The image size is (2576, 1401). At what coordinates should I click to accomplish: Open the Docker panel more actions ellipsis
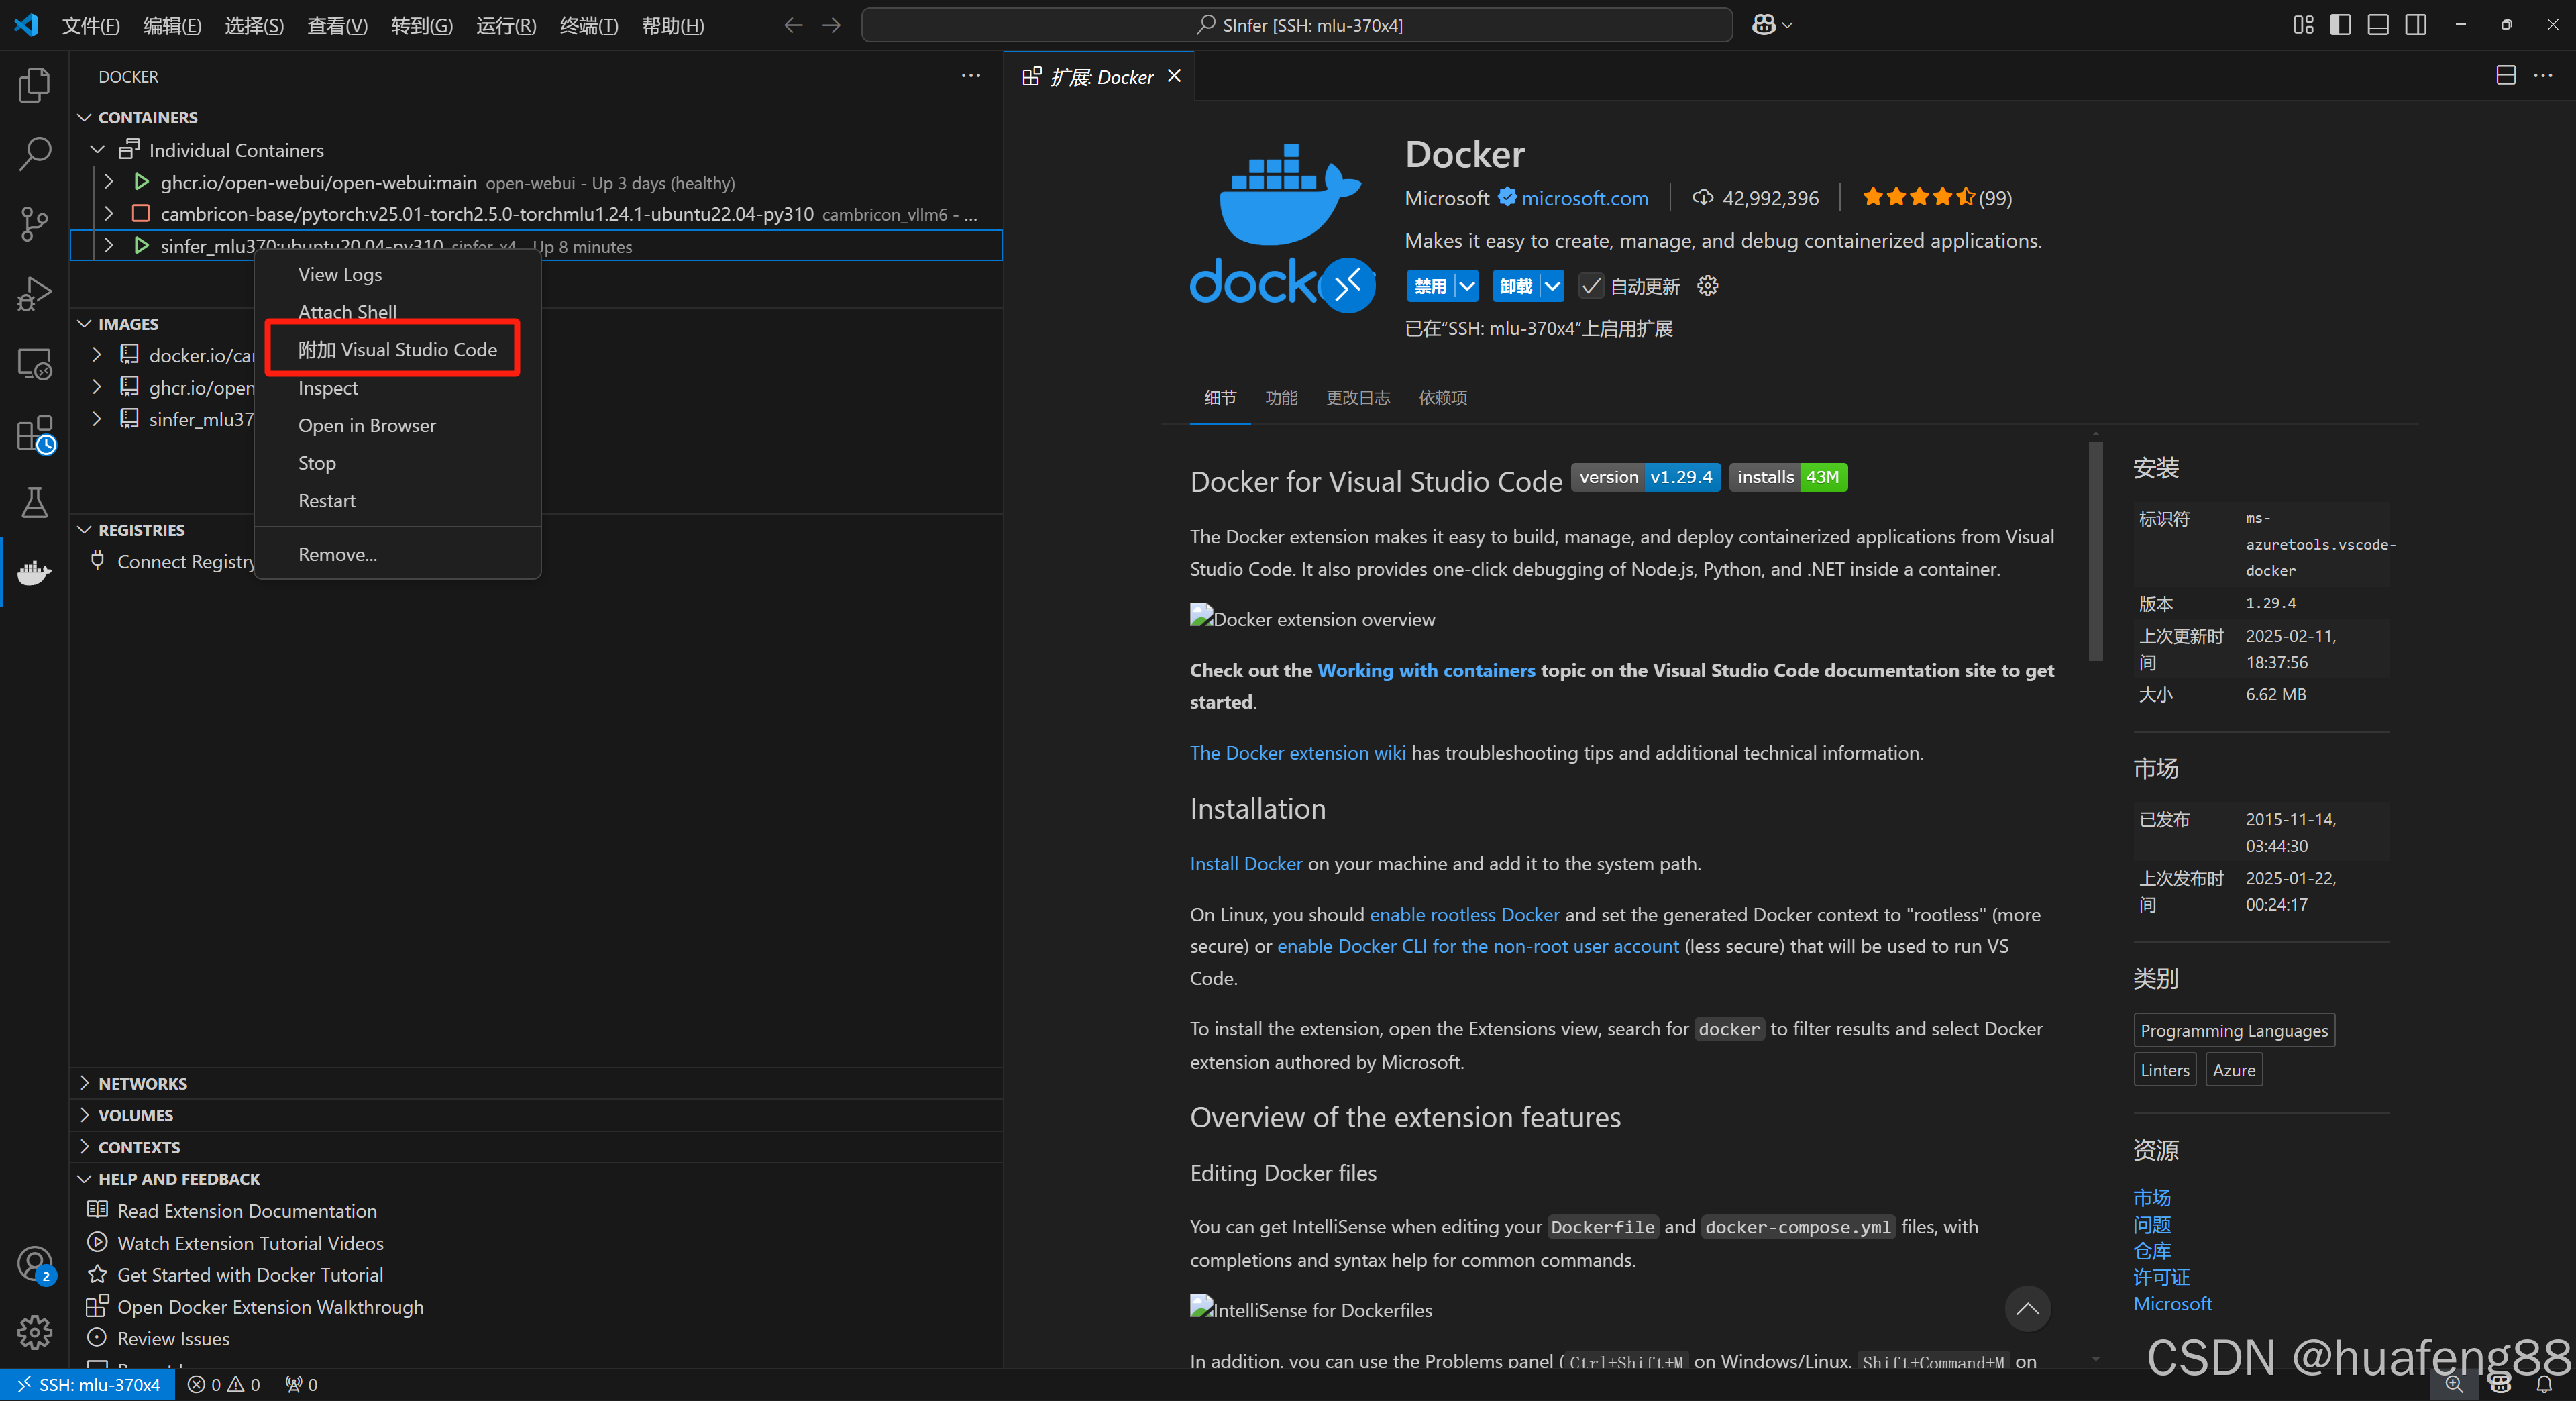[x=970, y=76]
